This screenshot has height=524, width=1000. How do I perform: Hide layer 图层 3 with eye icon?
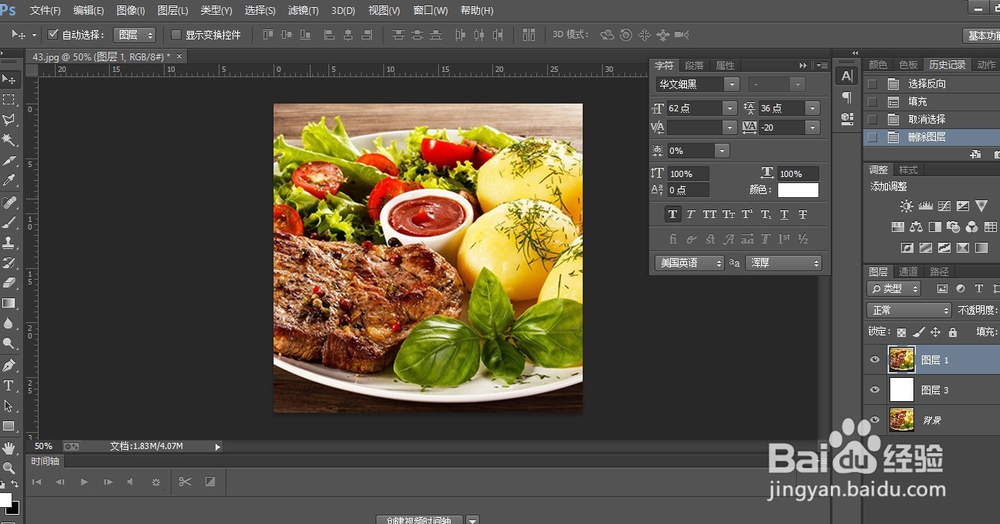click(x=875, y=389)
